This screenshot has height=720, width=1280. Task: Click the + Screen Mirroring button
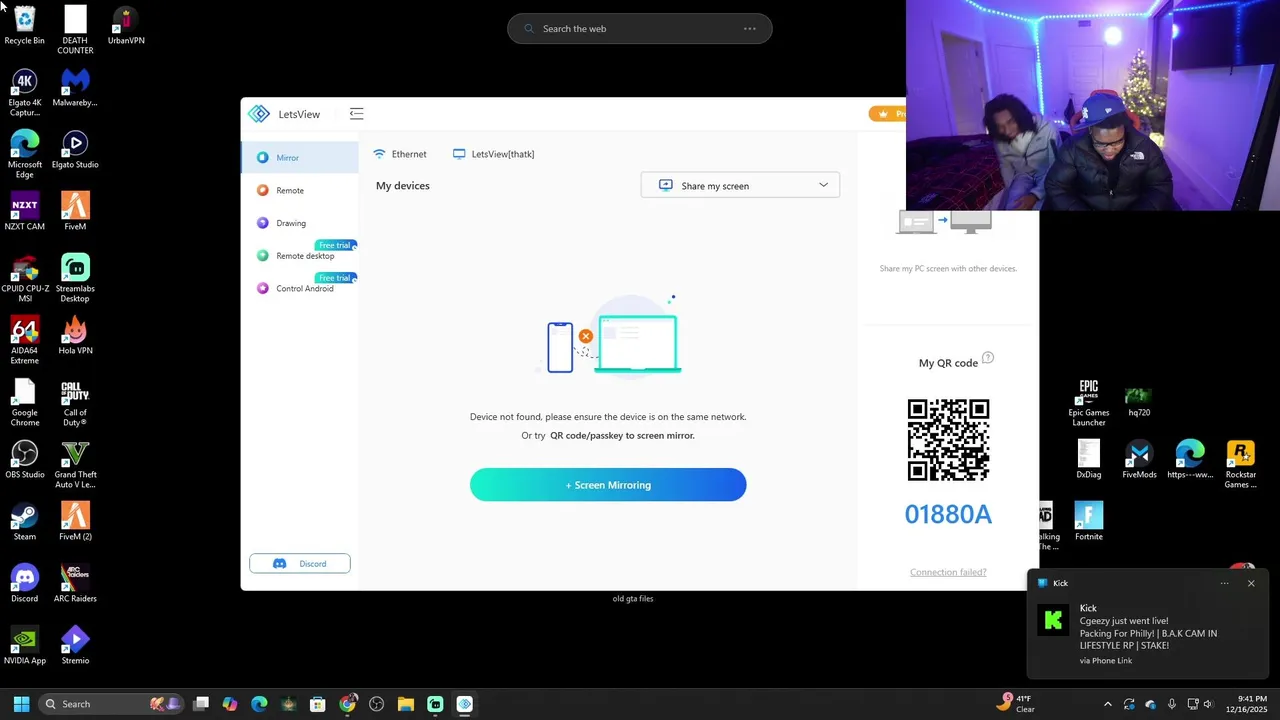(x=608, y=485)
